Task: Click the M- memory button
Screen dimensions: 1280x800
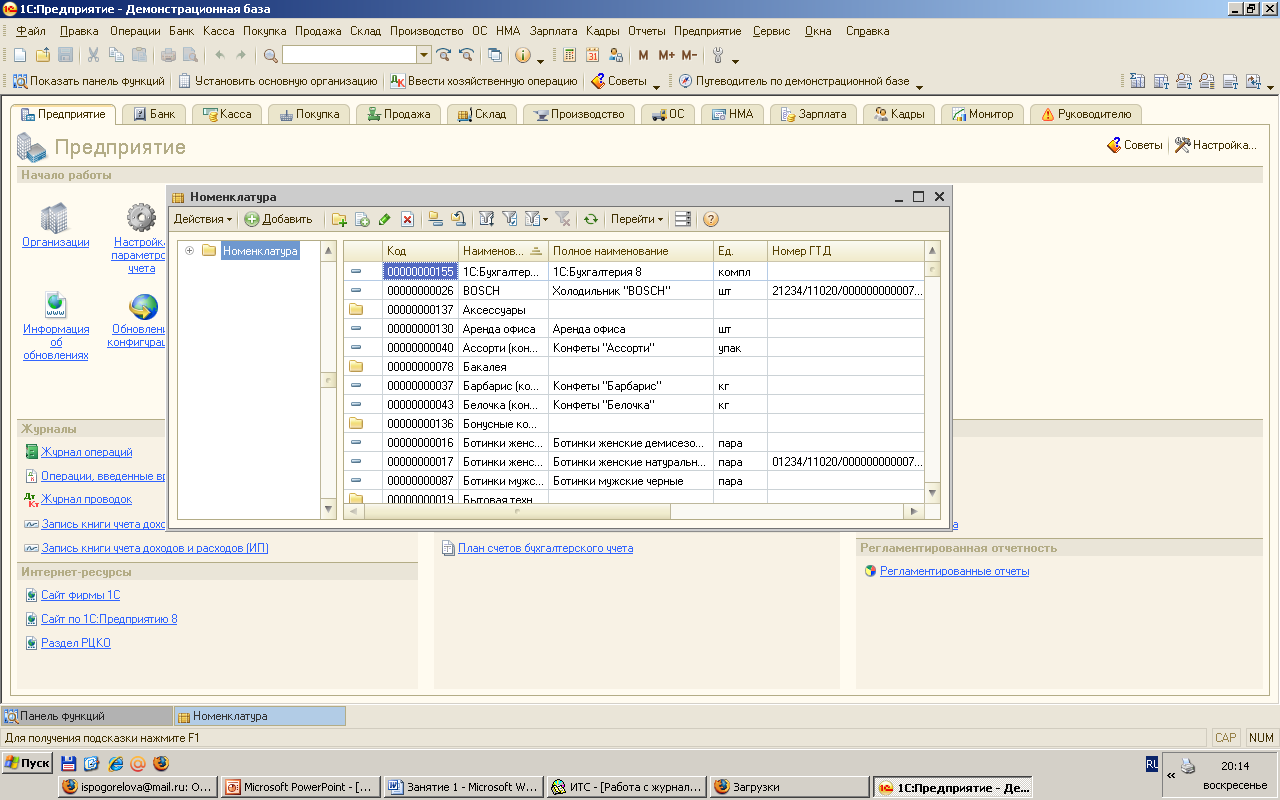Action: click(x=689, y=55)
